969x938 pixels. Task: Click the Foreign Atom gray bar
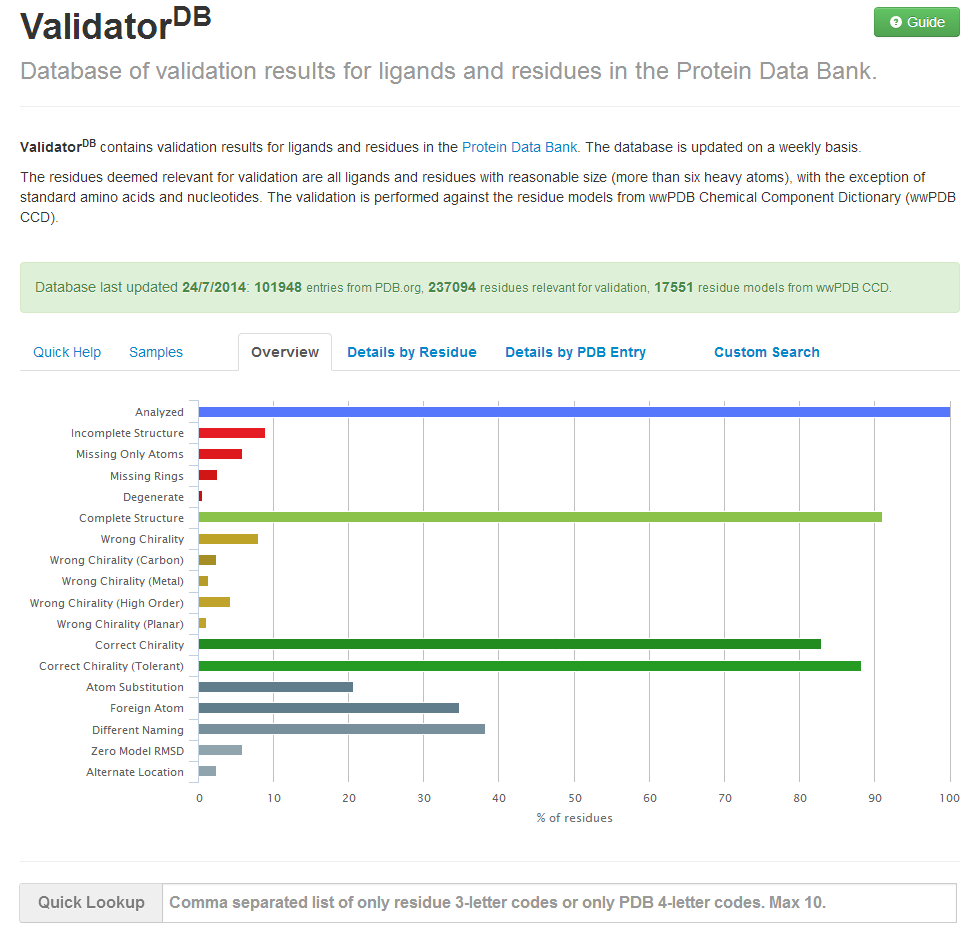[x=329, y=708]
